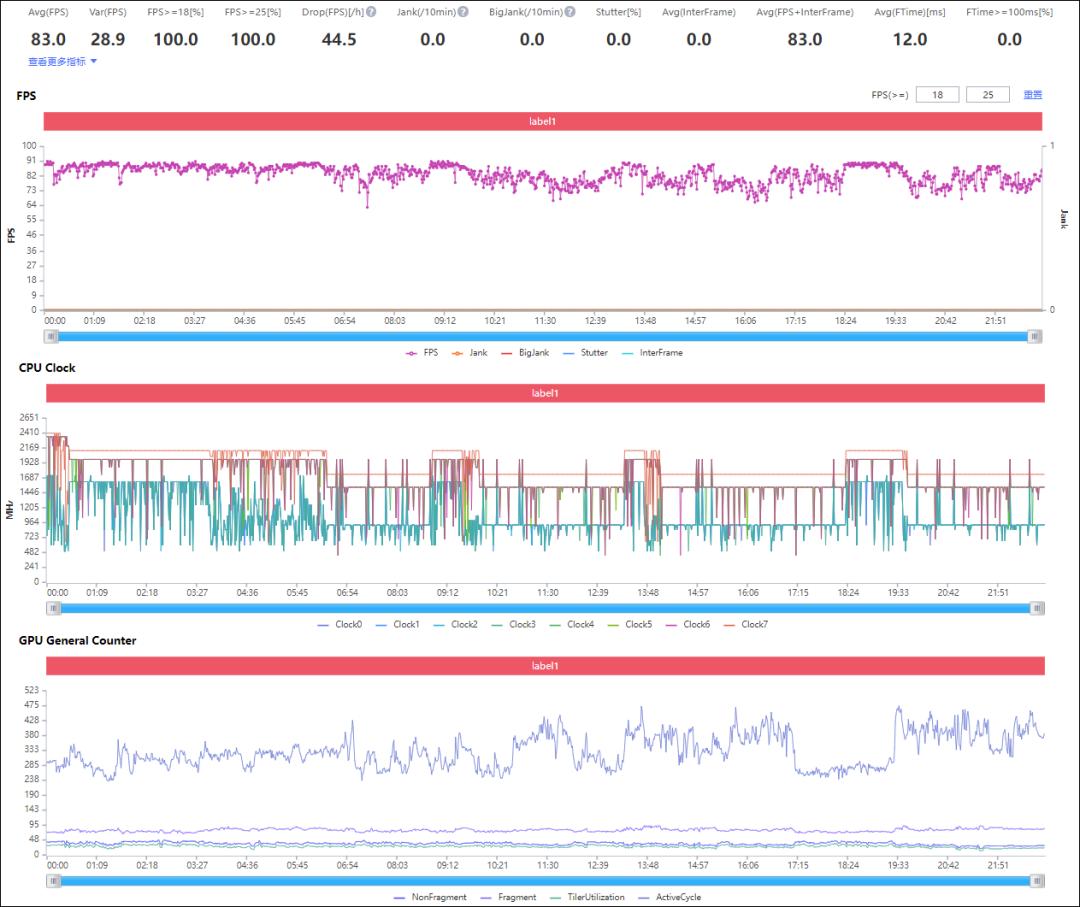This screenshot has width=1080, height=907.
Task: Select the label1 bar above FPS chart
Action: click(x=543, y=121)
